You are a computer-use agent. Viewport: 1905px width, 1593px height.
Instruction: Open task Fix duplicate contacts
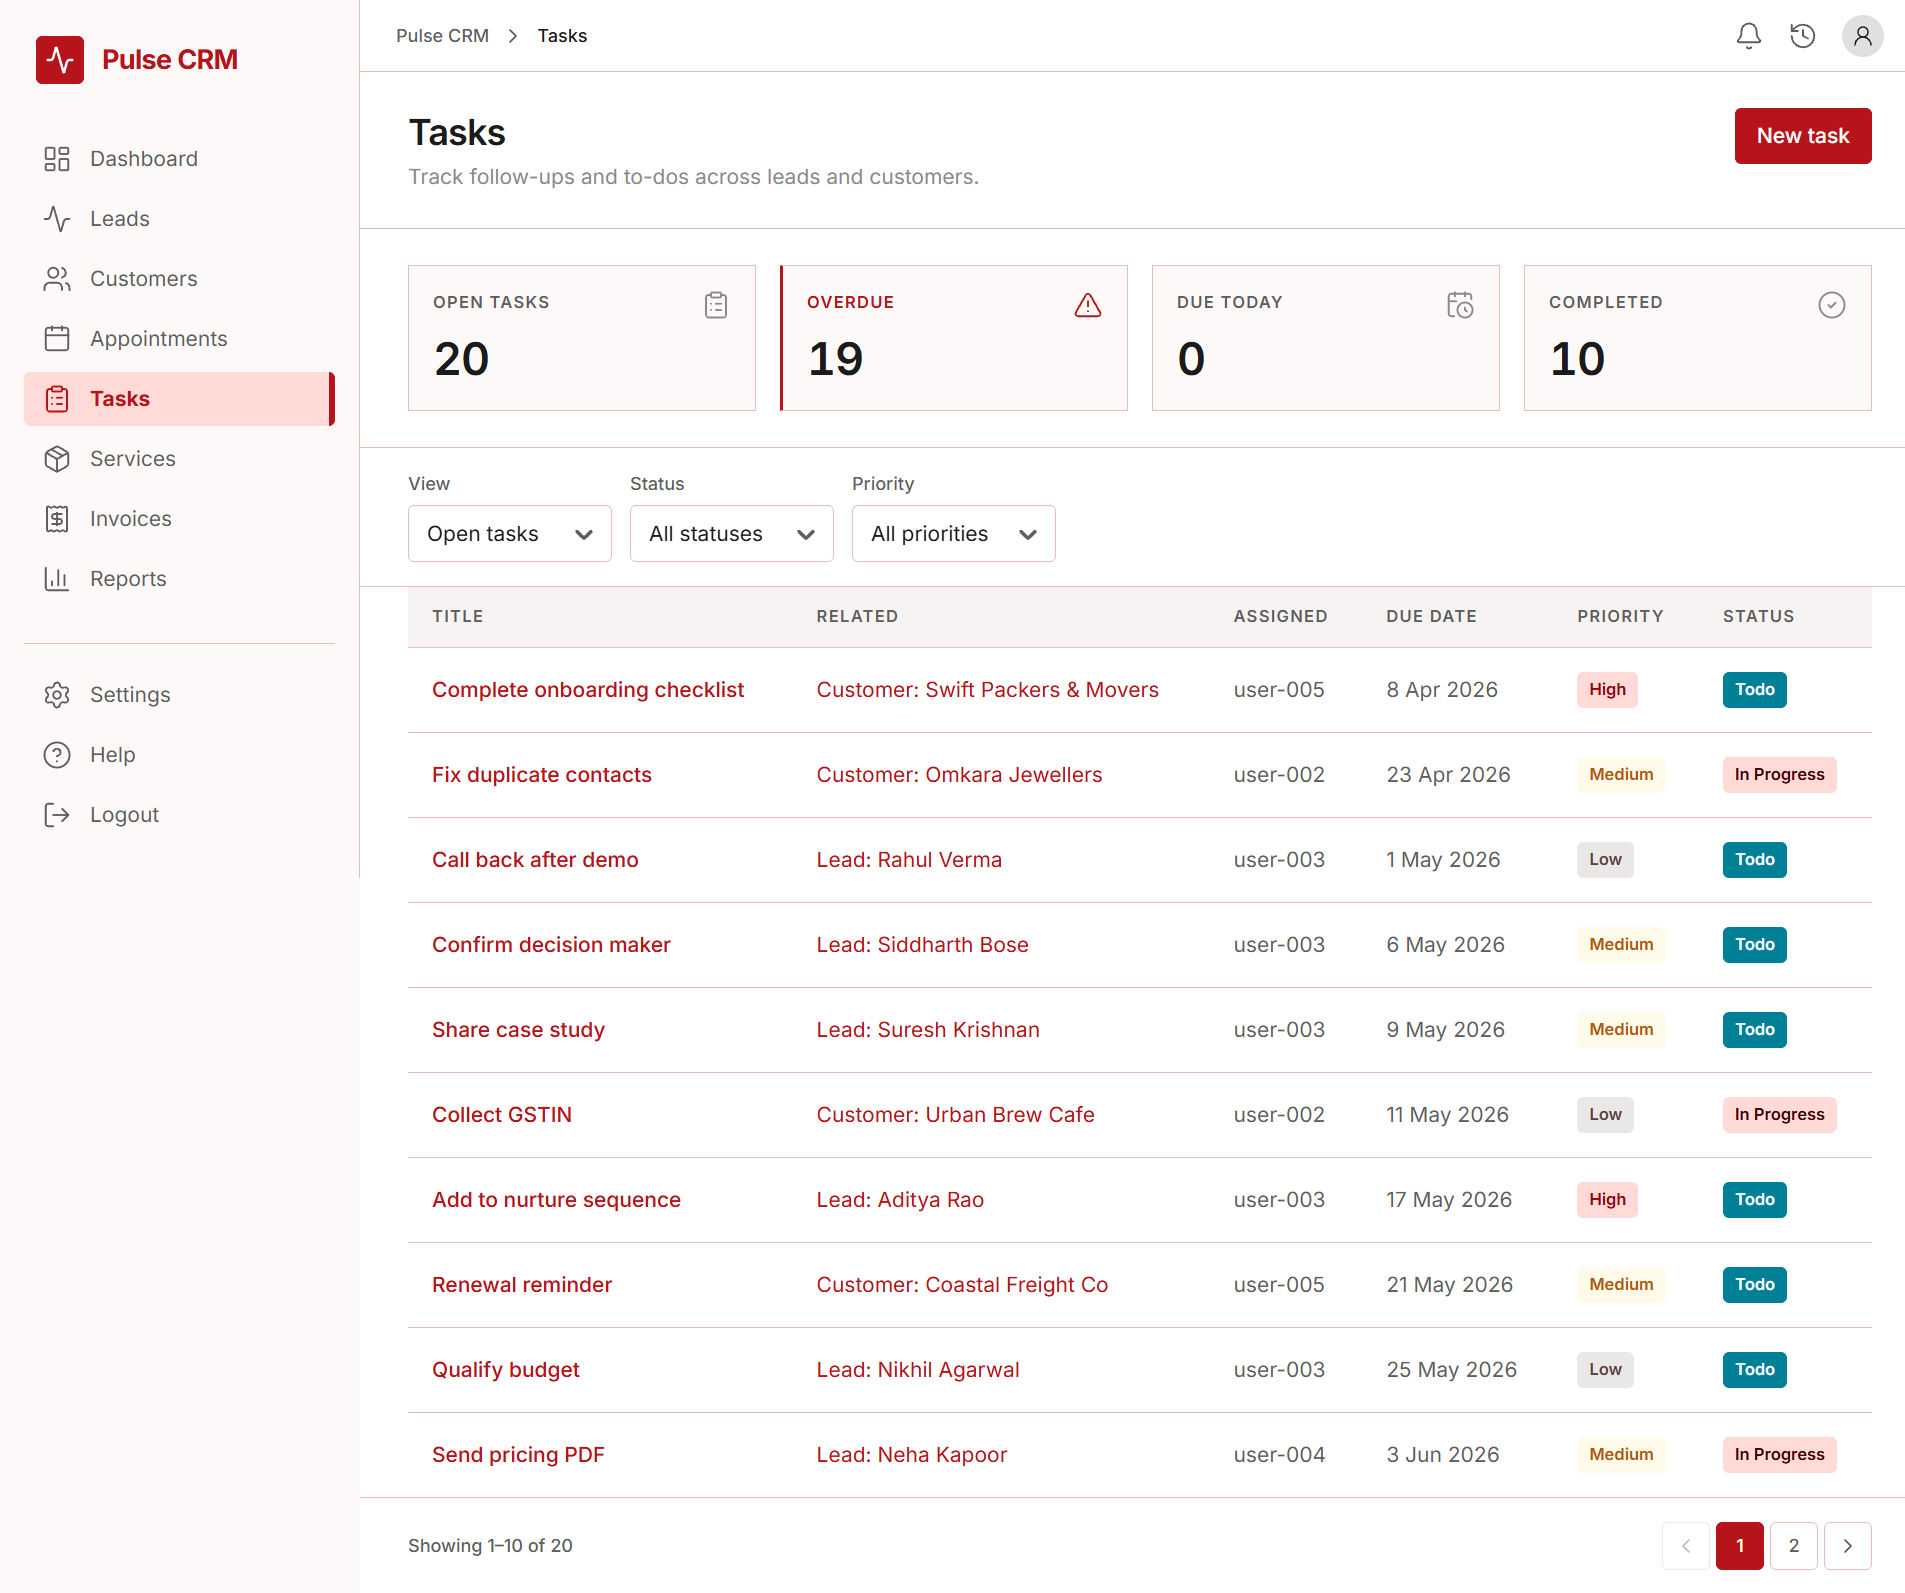[x=542, y=775]
